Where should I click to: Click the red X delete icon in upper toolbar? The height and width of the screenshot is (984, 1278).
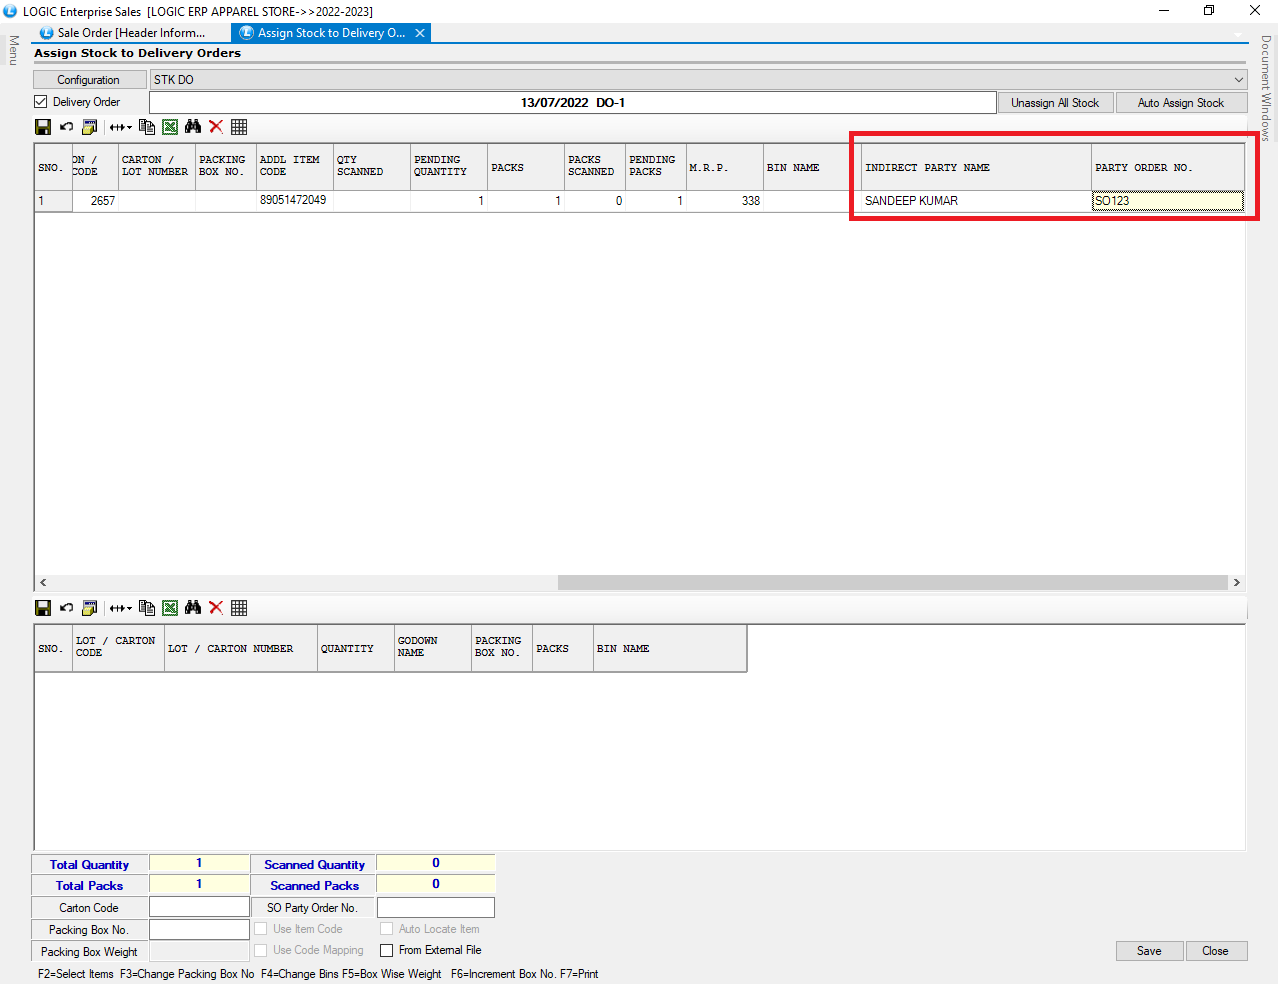[216, 127]
